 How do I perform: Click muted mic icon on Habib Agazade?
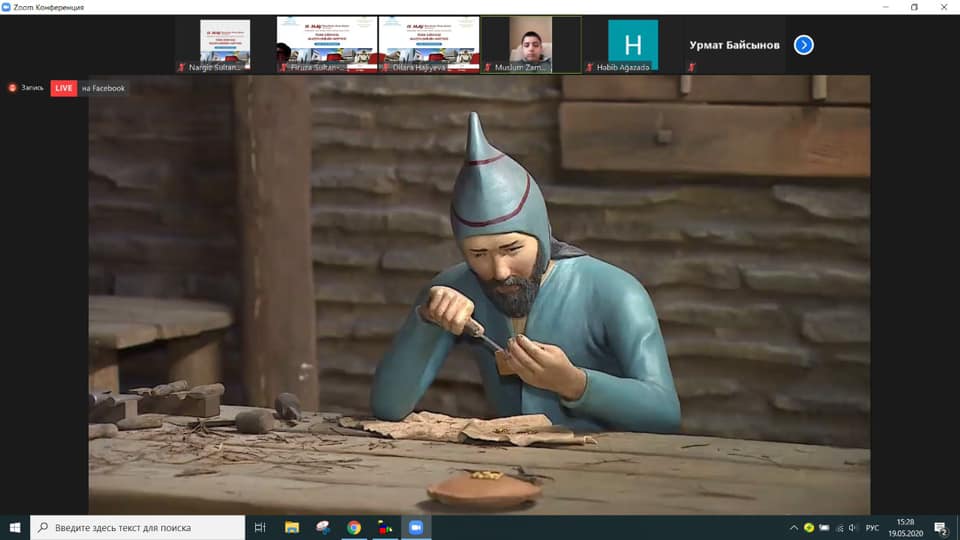pyautogui.click(x=590, y=67)
